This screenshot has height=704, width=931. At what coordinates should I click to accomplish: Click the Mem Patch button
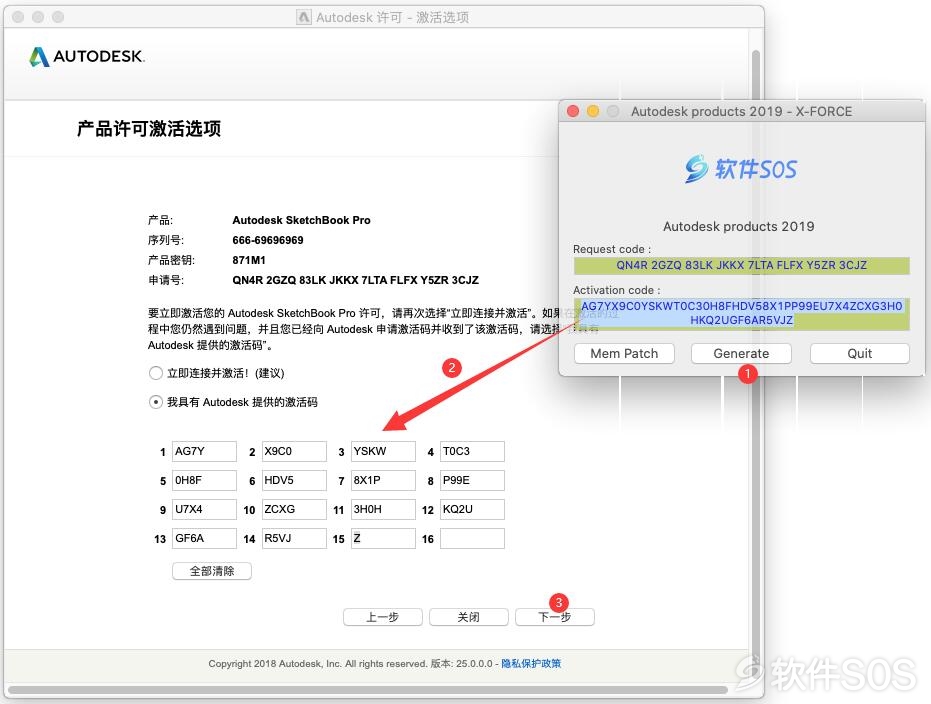pyautogui.click(x=624, y=354)
